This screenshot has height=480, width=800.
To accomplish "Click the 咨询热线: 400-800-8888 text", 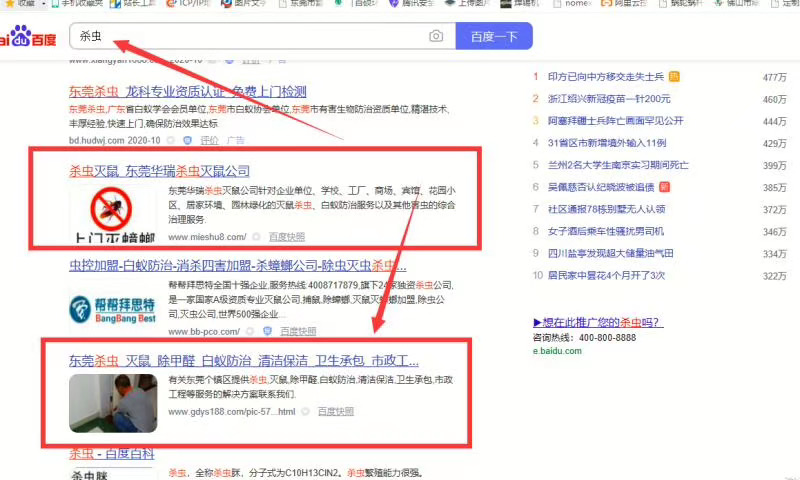I will [585, 338].
